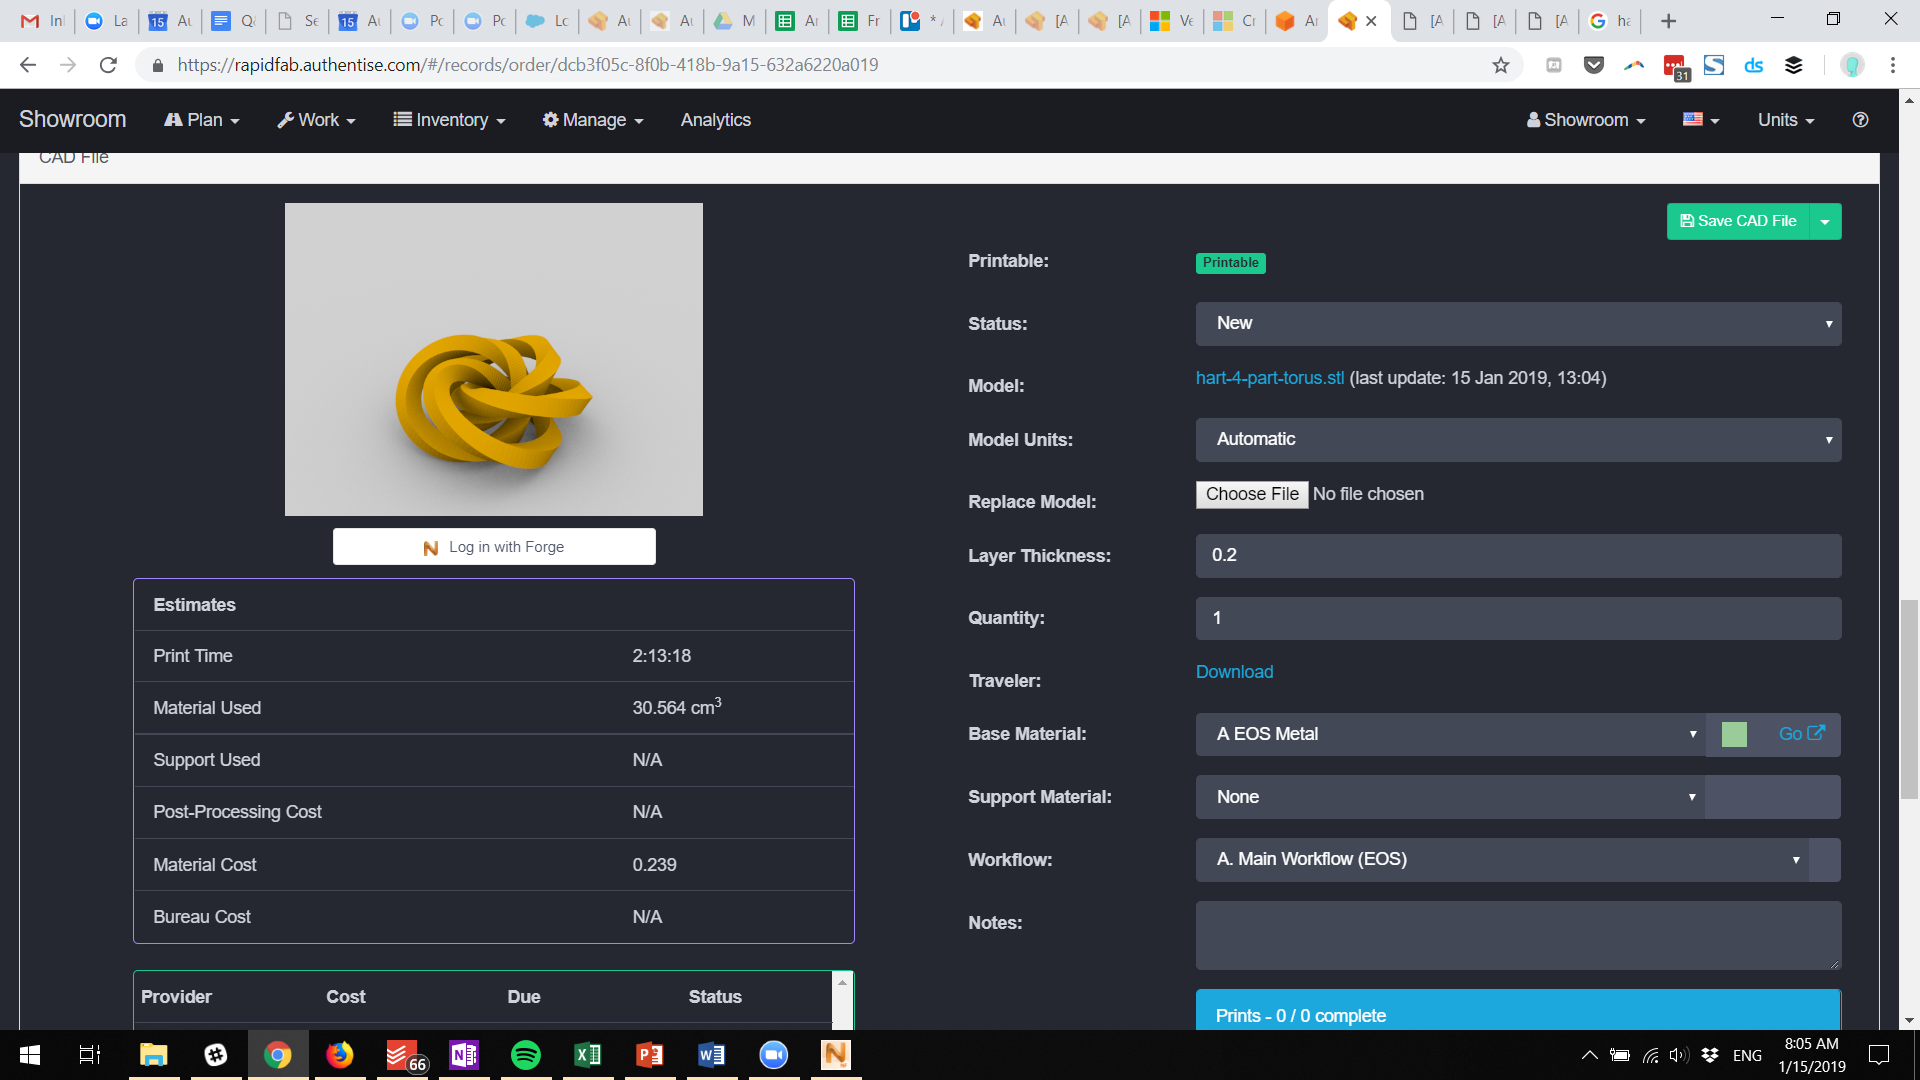The height and width of the screenshot is (1080, 1920).
Task: Reload the current browser page
Action: point(108,65)
